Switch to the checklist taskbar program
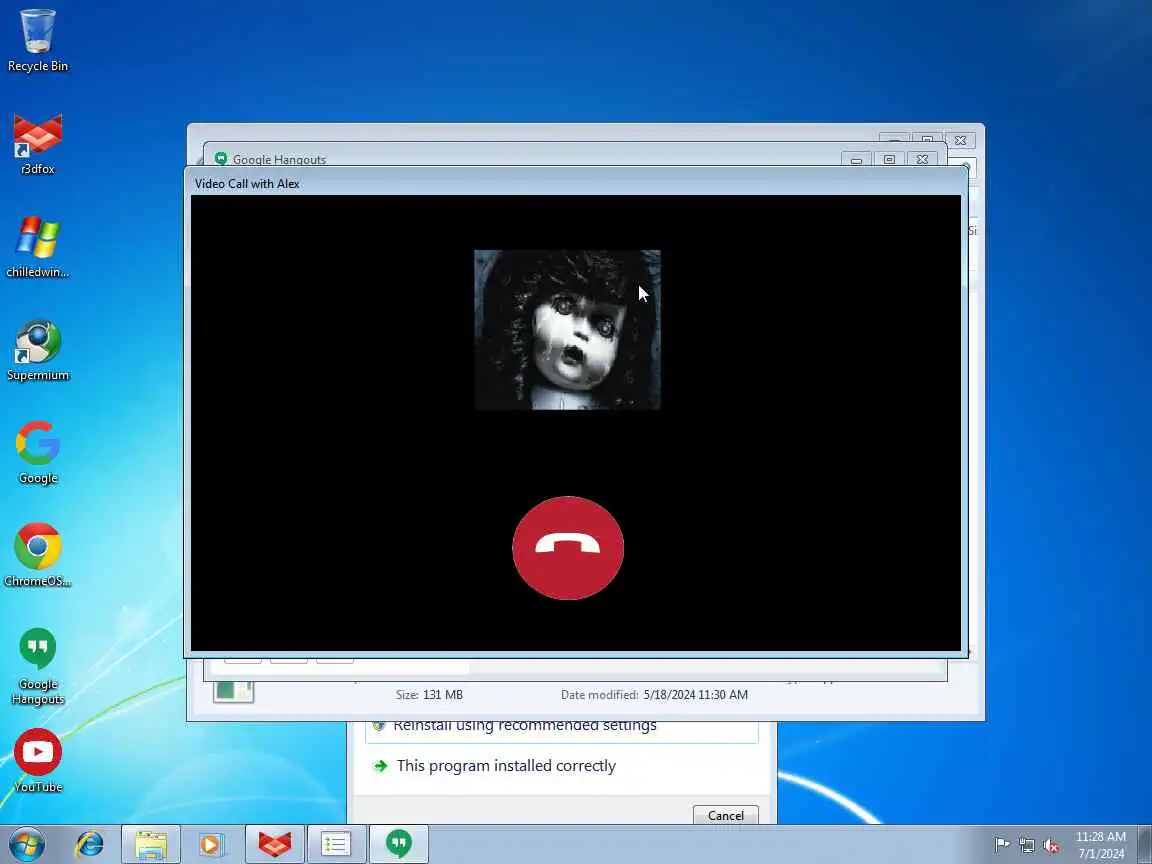The image size is (1152, 864). [x=336, y=844]
